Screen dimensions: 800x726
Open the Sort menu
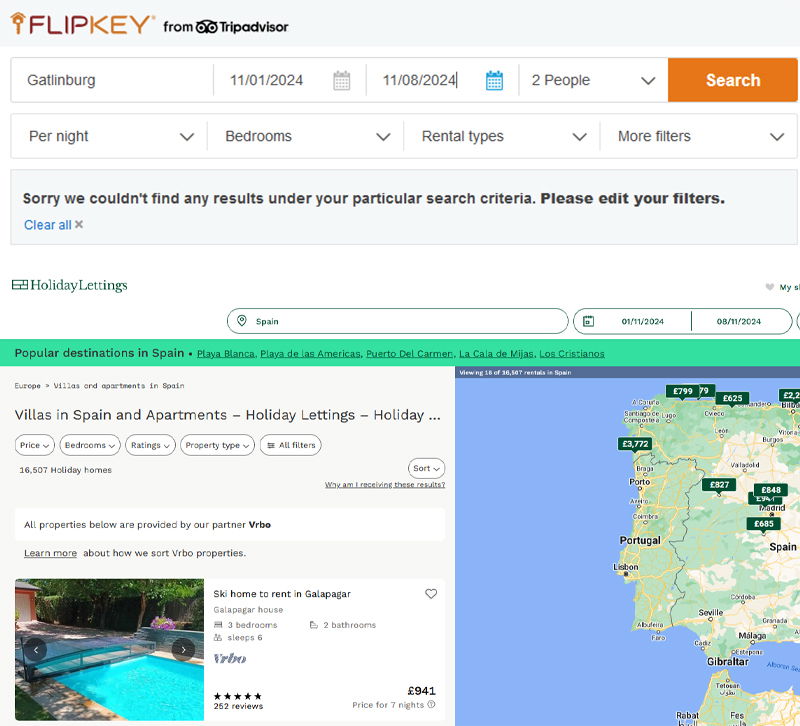(426, 468)
